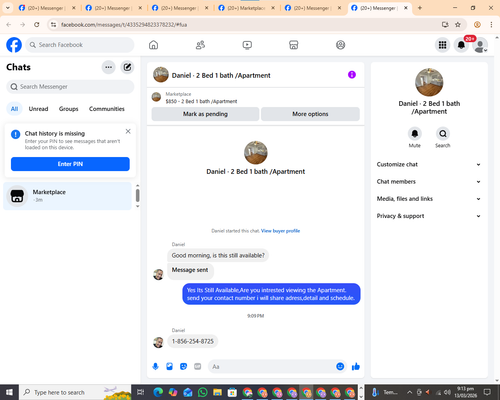Click Daniel's avatar beside phone number message
The height and width of the screenshot is (400, 500).
tap(158, 342)
